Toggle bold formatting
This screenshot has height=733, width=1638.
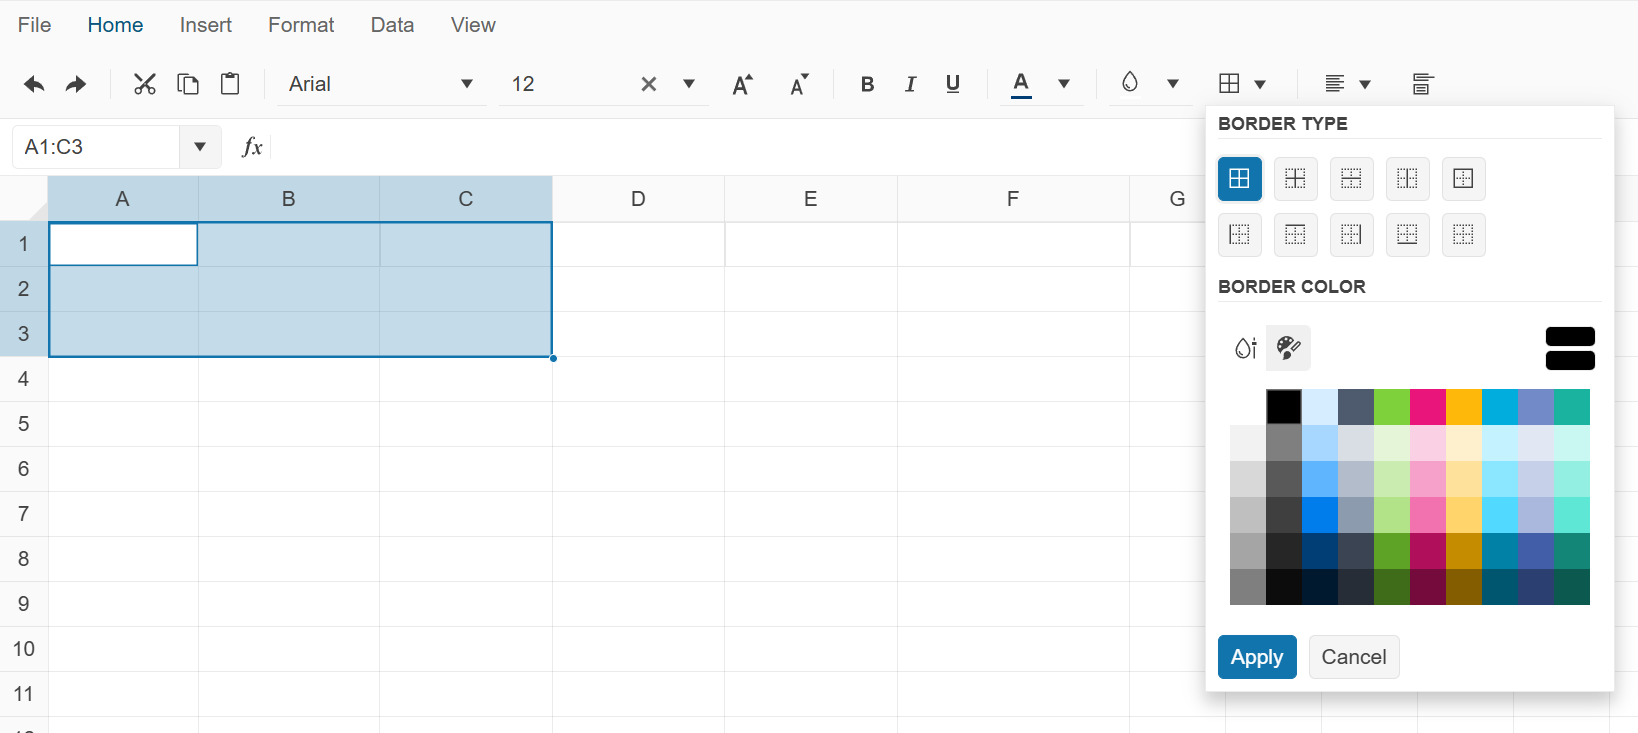pos(867,84)
